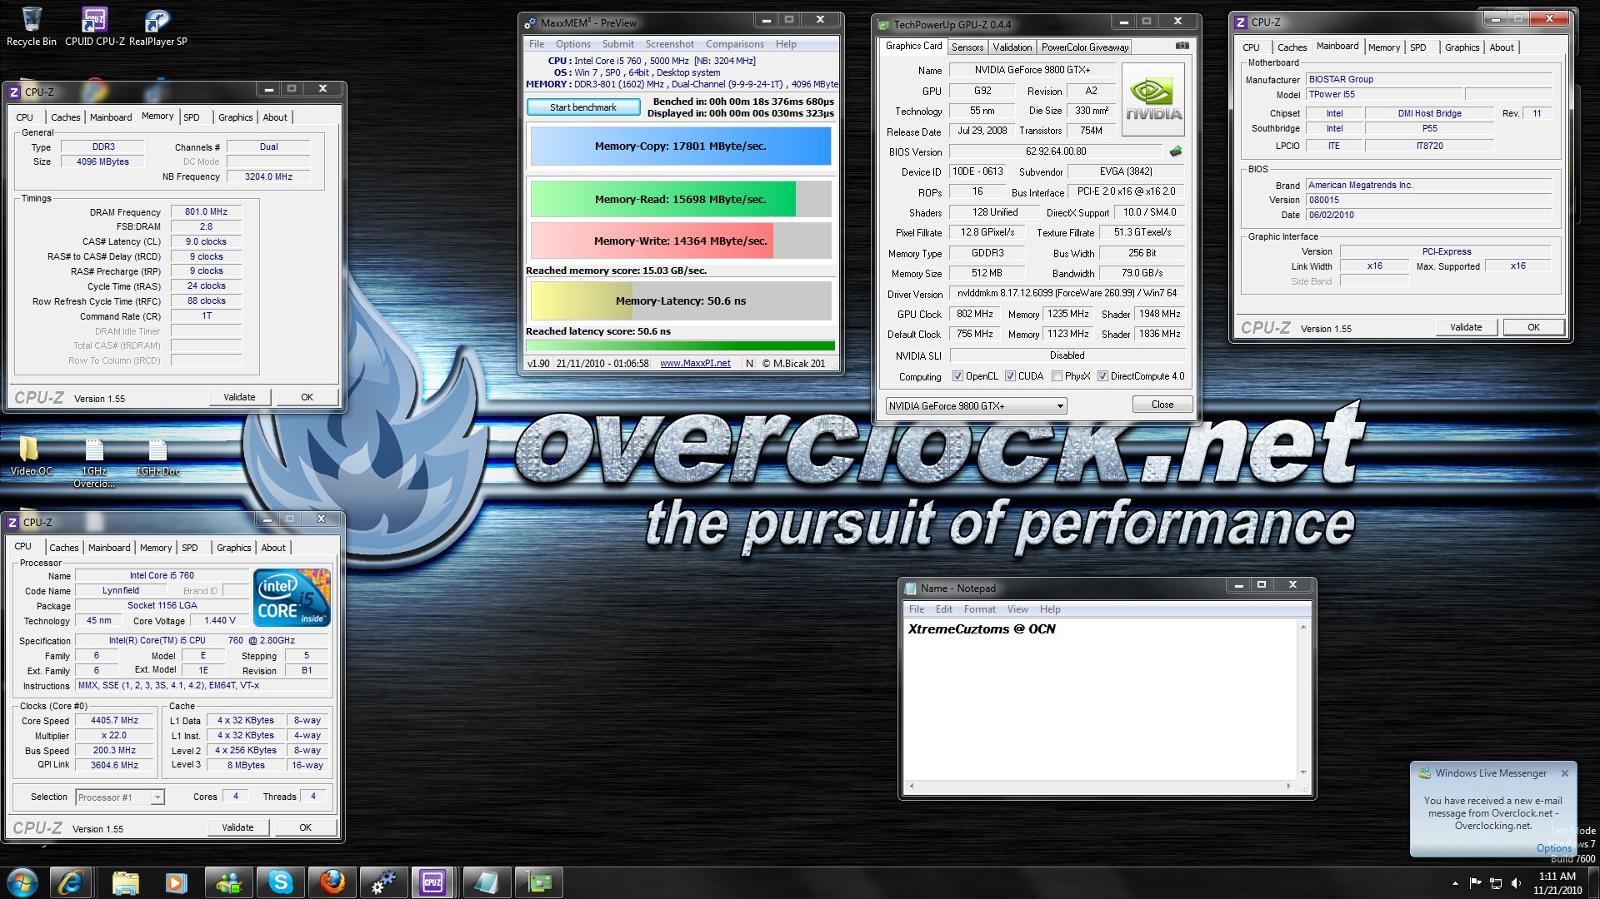Screen dimensions: 1600x899
Task: Open SPD tab in CPU-Z Memory window
Action: pyautogui.click(x=191, y=117)
